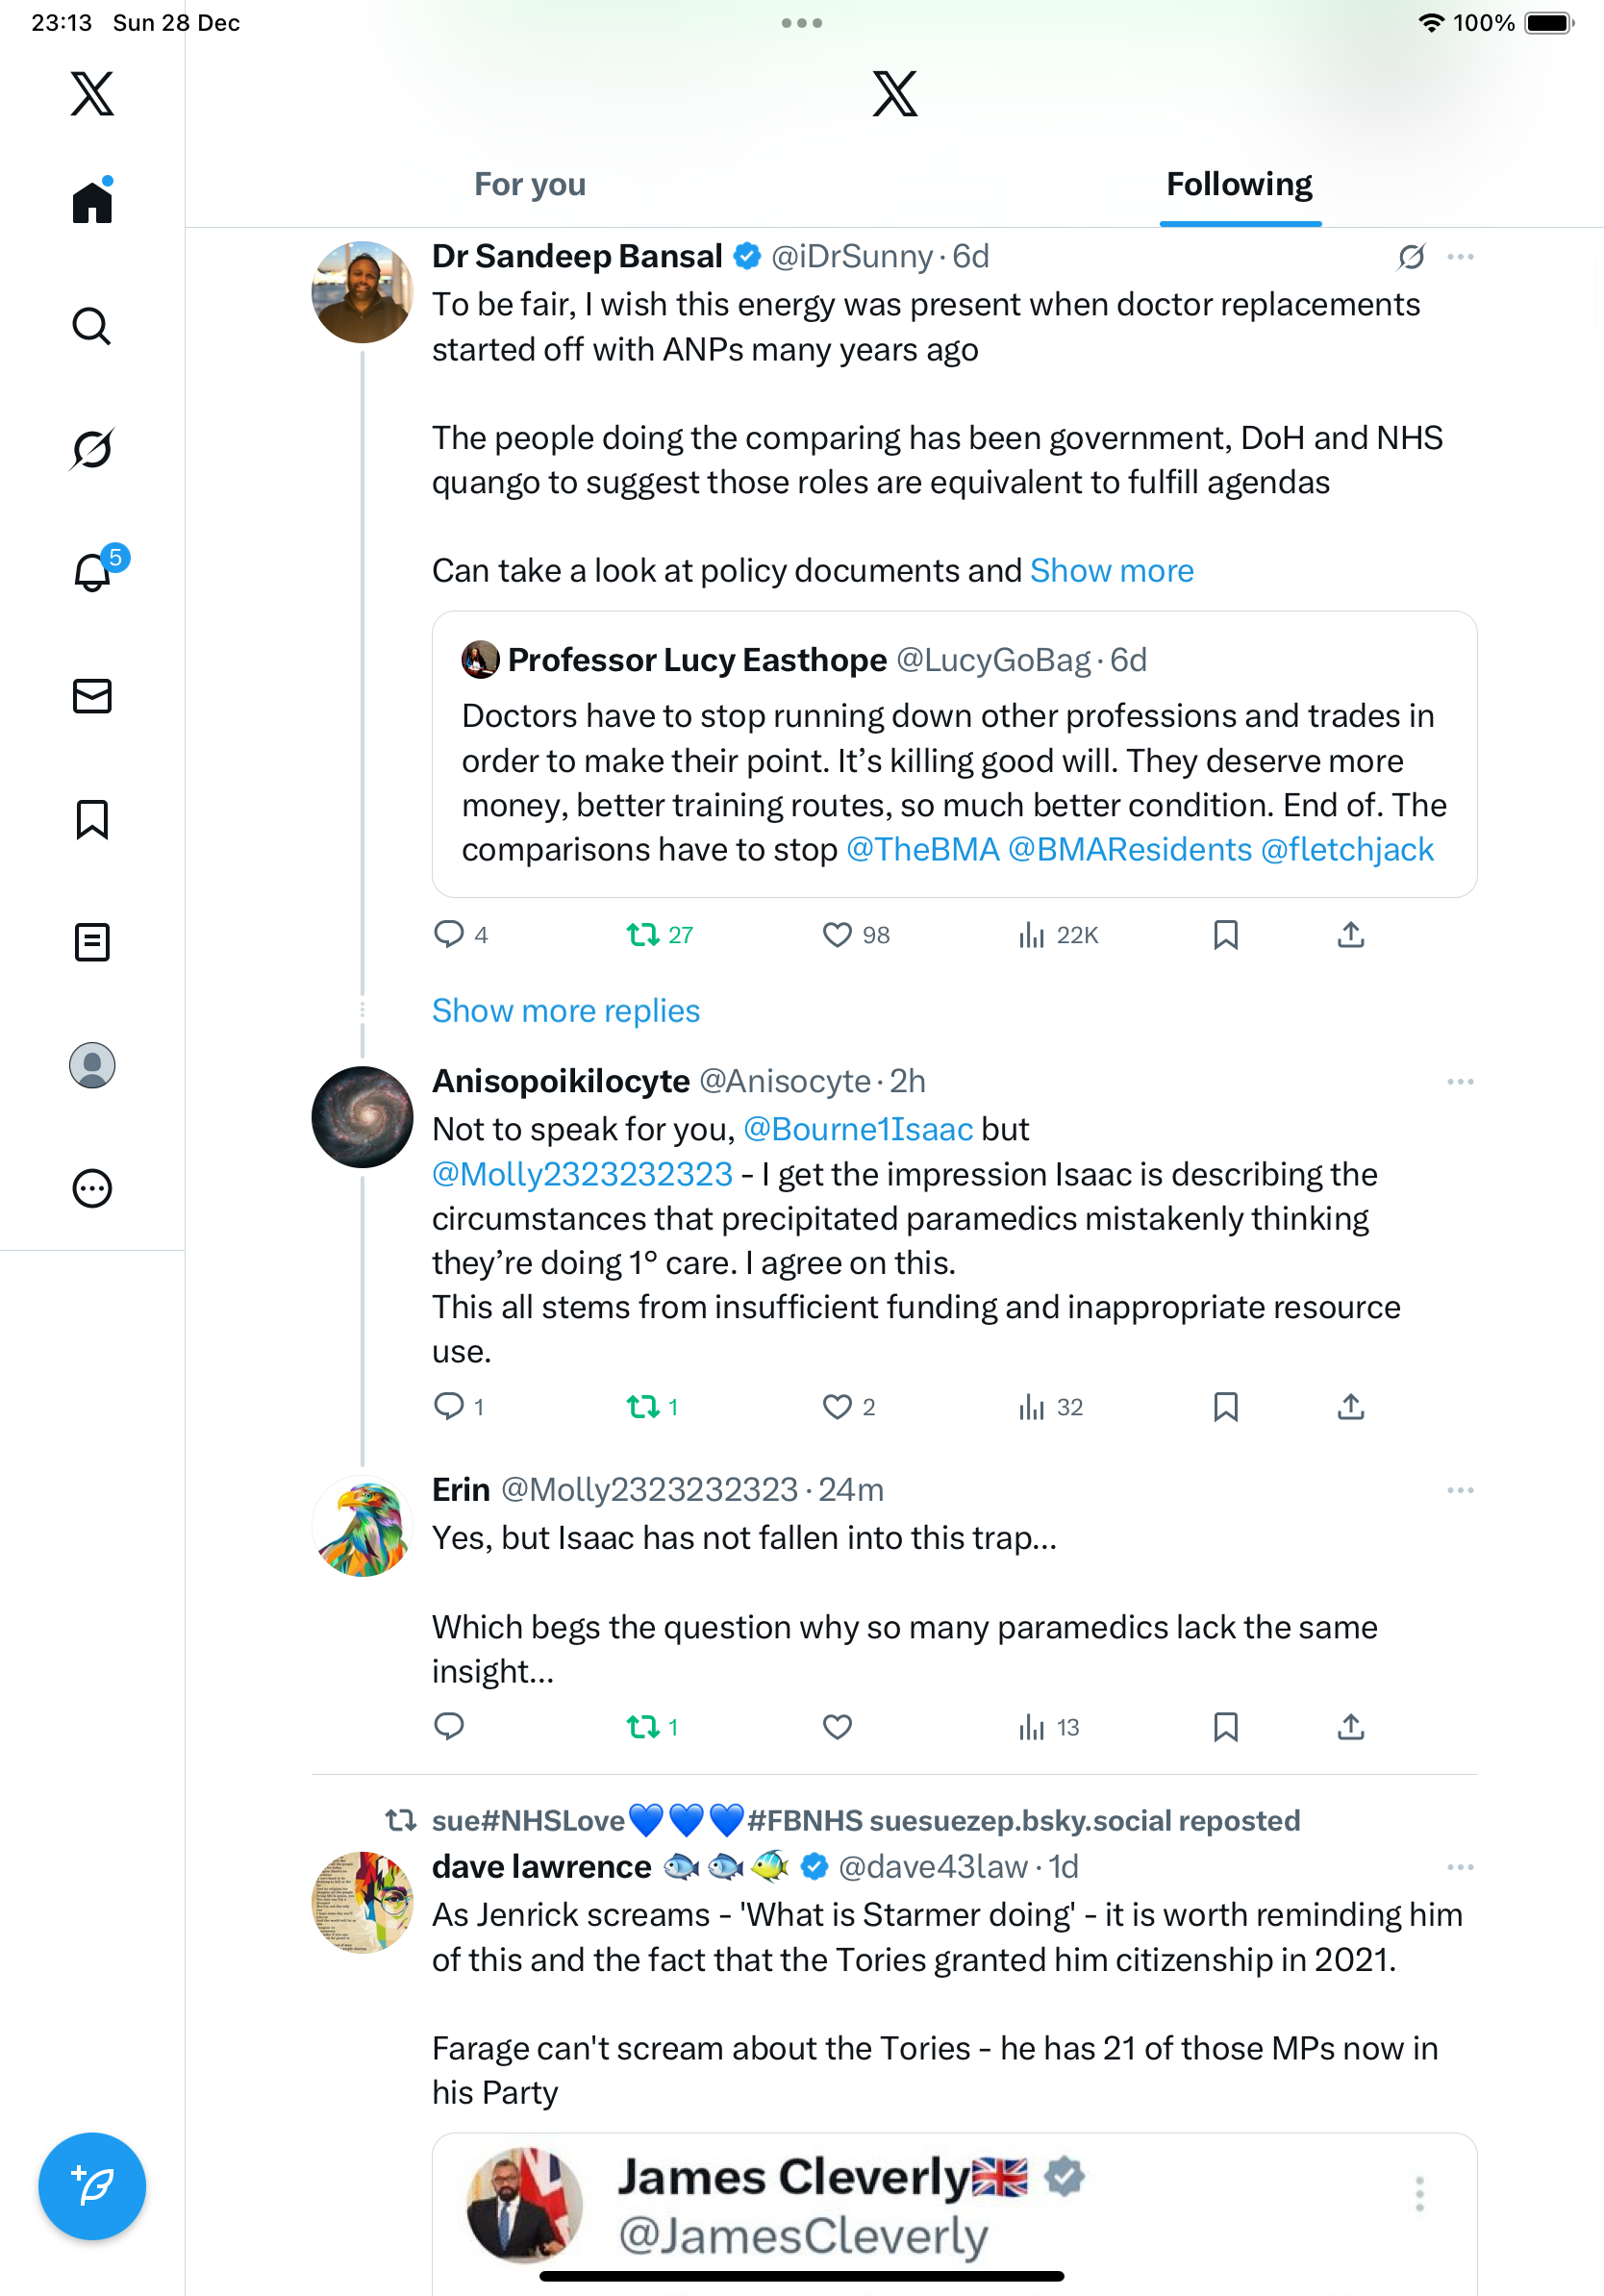Undo repost on Erin's reply

642,1727
